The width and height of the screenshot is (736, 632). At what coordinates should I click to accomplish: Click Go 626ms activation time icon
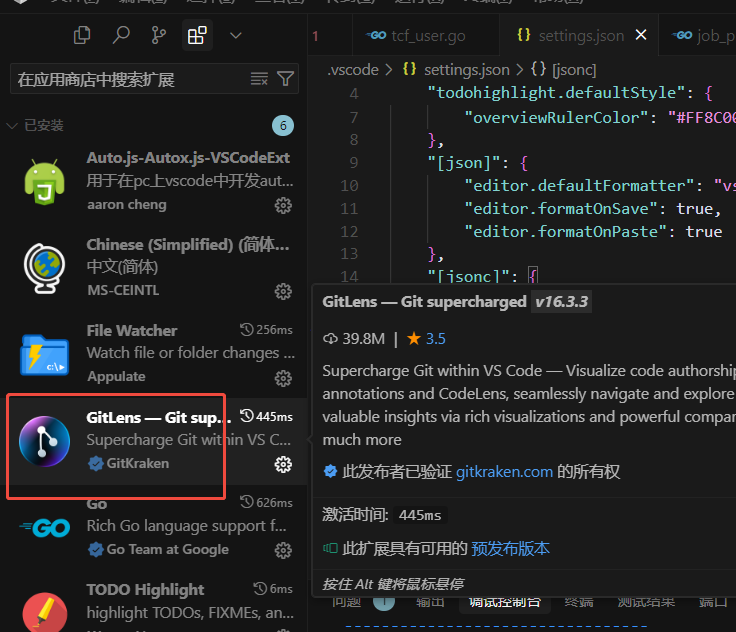[x=247, y=502]
